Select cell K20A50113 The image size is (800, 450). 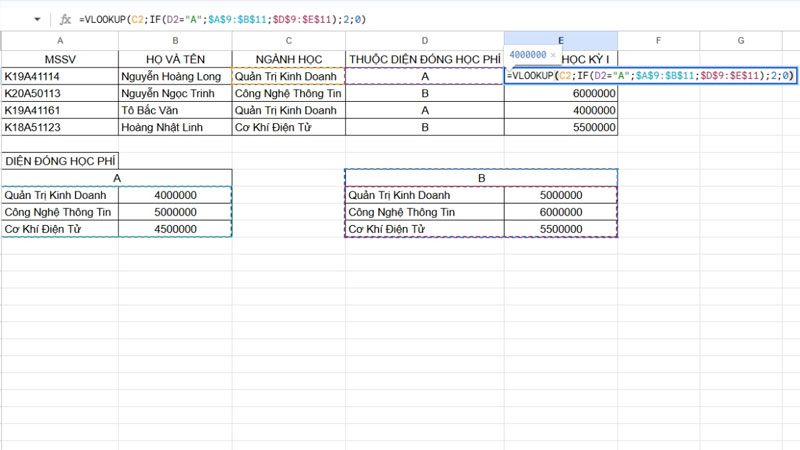[60, 93]
